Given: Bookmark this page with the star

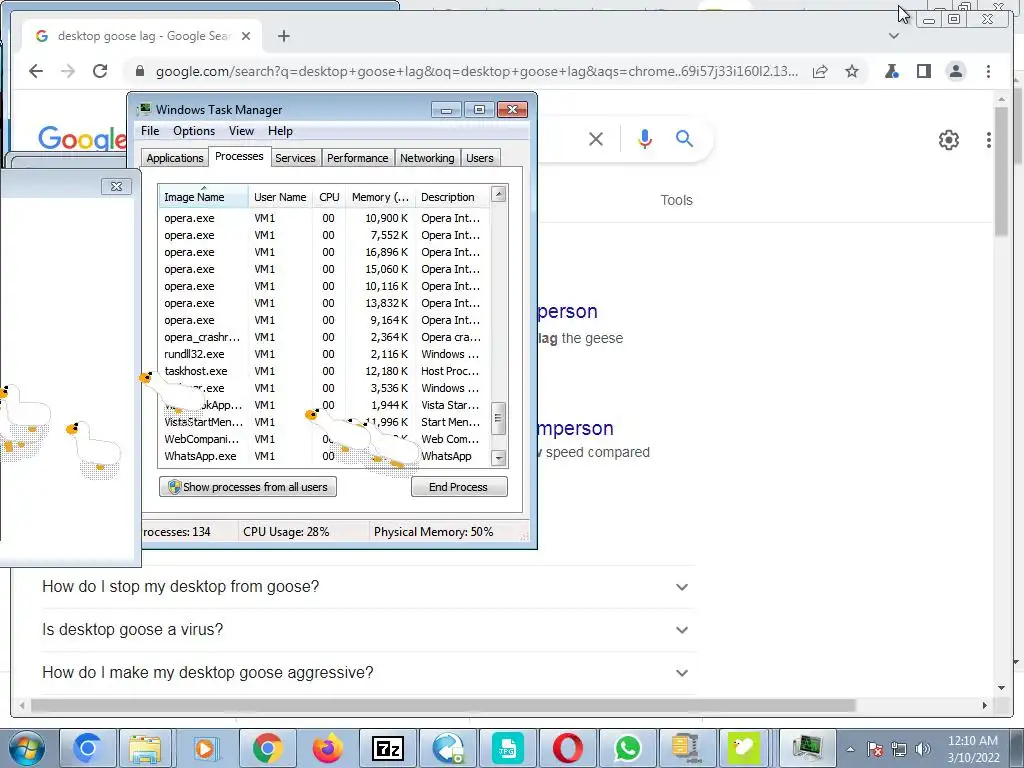Looking at the screenshot, I should coord(852,71).
